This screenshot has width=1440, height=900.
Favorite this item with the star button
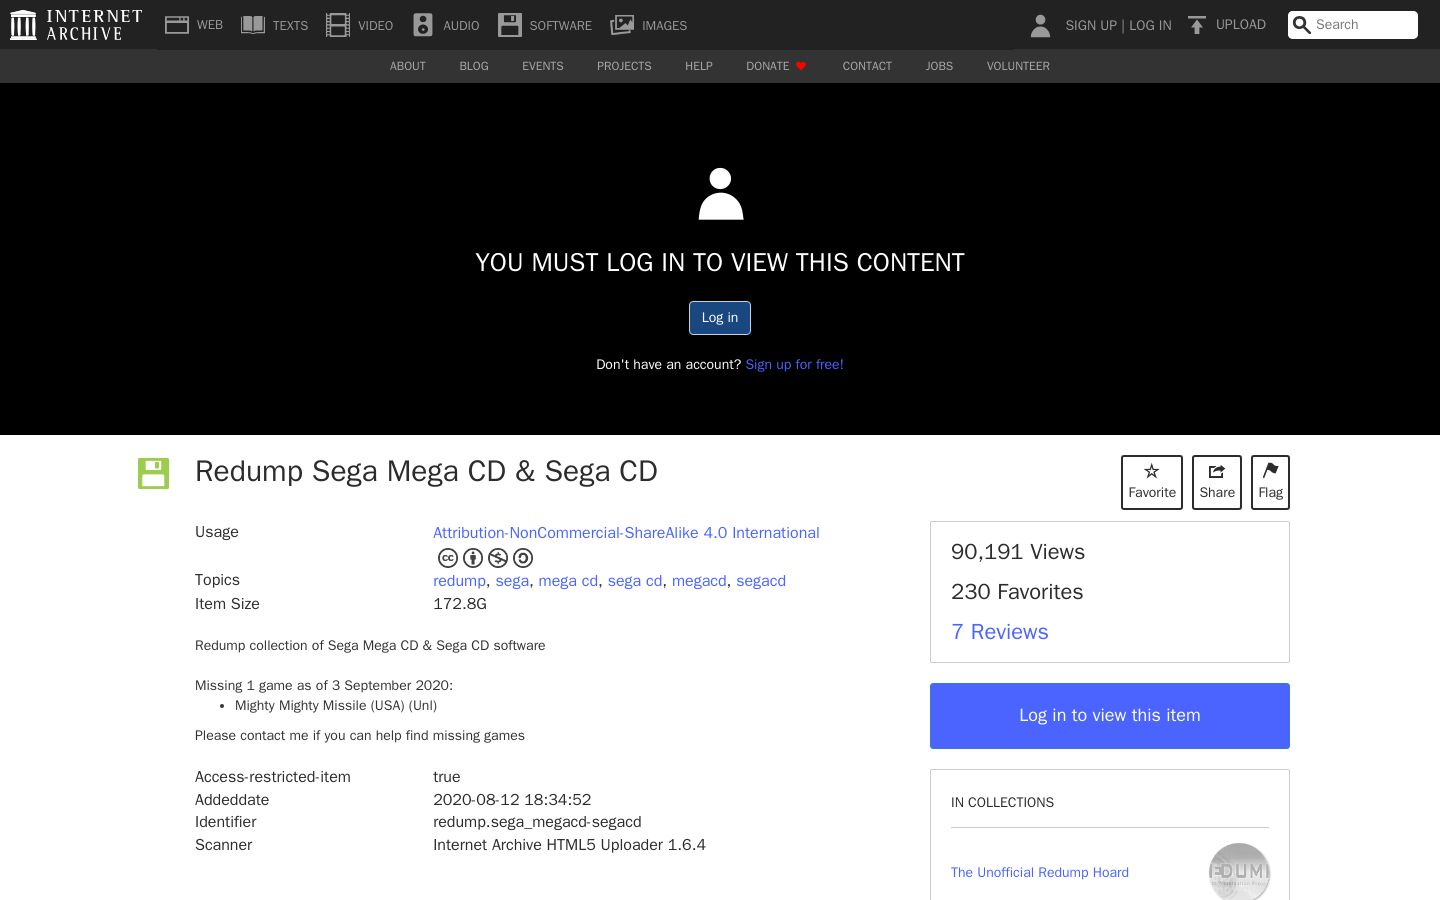coord(1152,482)
